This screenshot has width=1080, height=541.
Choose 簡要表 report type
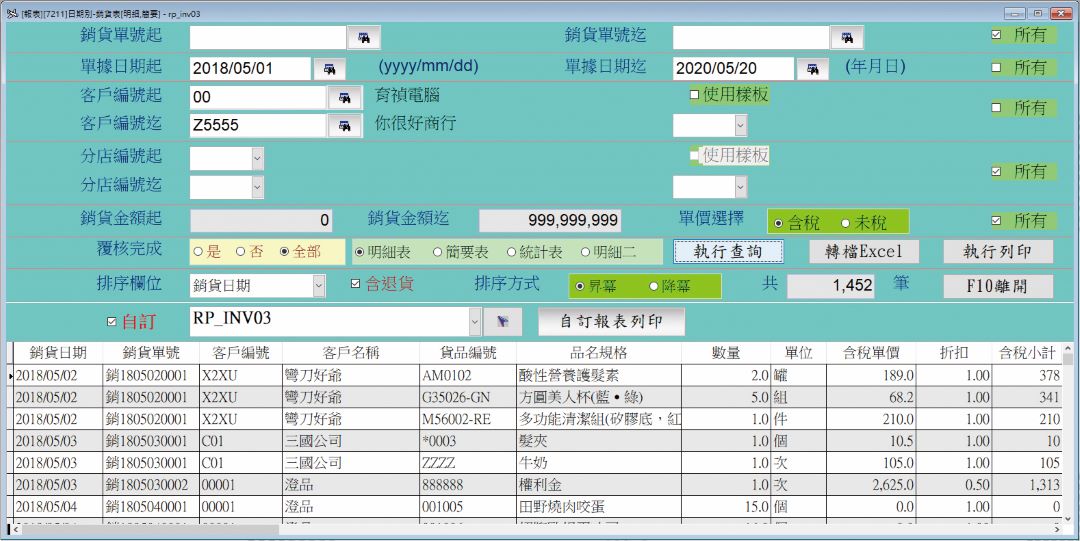pos(437,252)
